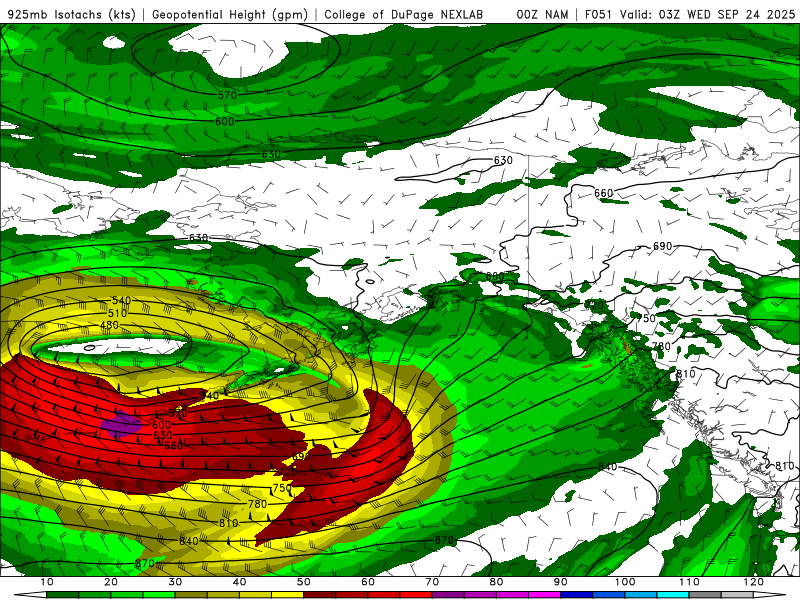Screen dimensions: 800x600
Task: Select the dark olive 30-35 kt swatch
Action: (191, 595)
